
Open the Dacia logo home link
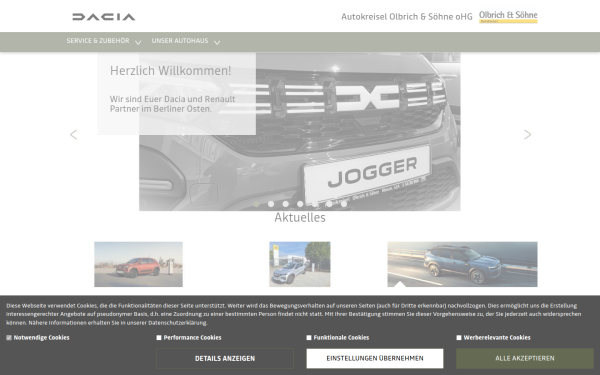pos(104,17)
